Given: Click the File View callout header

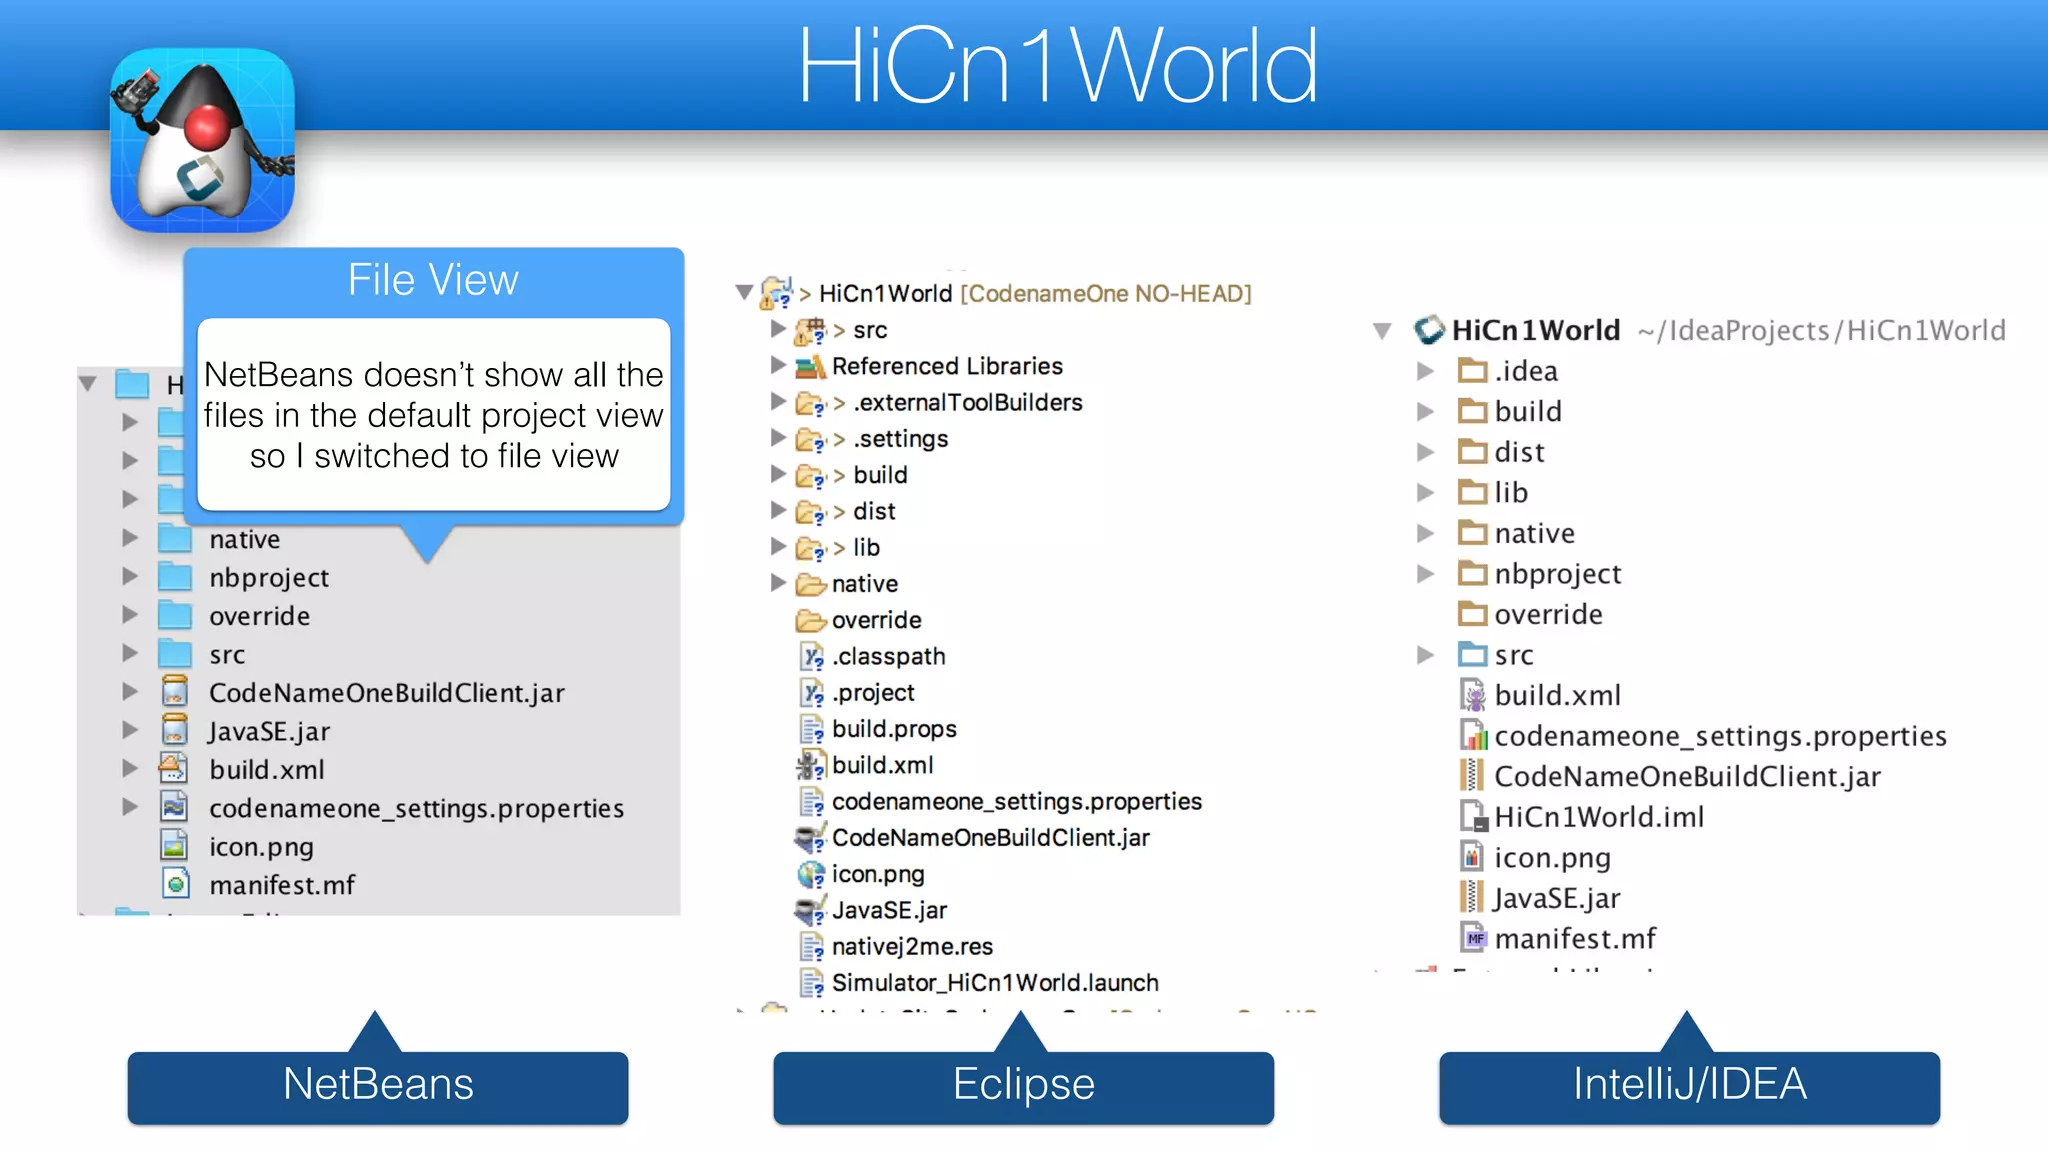Looking at the screenshot, I should click(x=433, y=280).
